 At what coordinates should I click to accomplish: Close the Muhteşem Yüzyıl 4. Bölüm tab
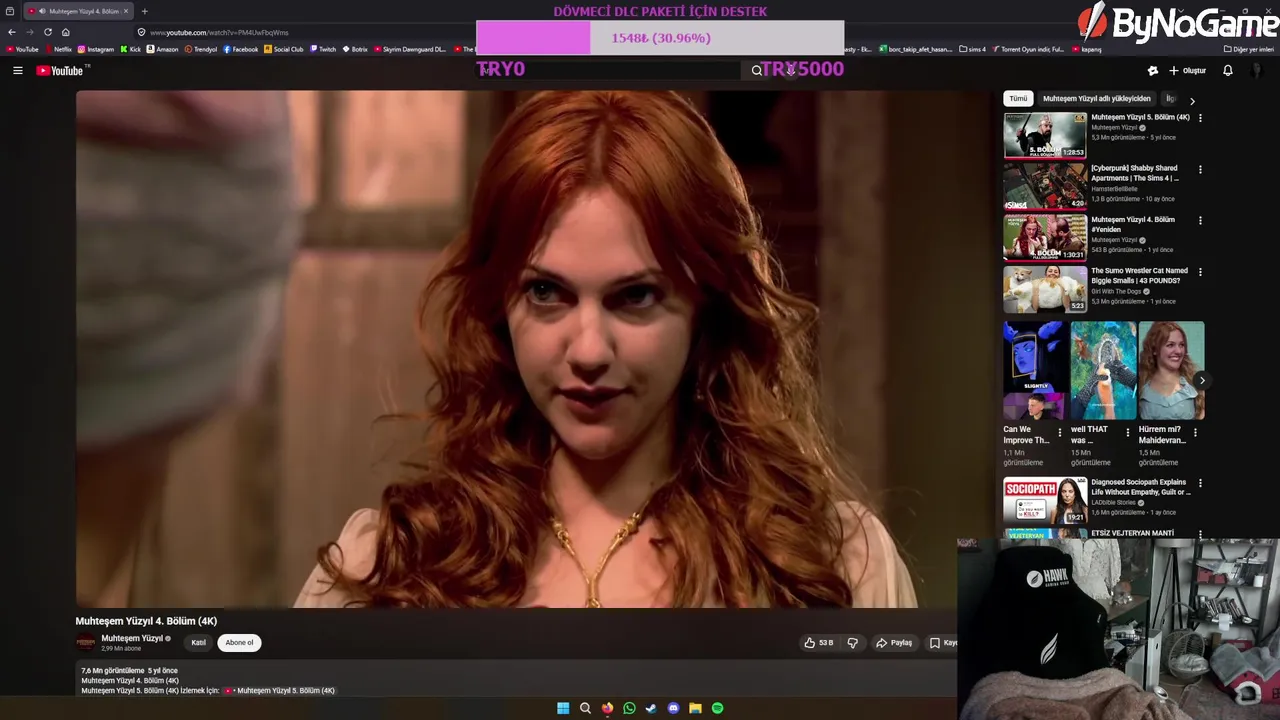click(126, 11)
